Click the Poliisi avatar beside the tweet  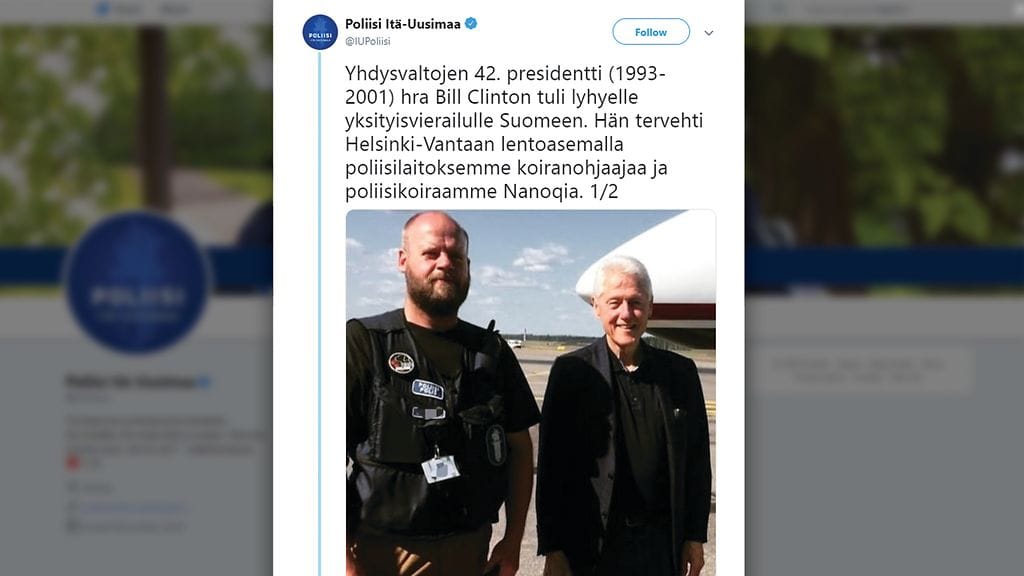[320, 32]
